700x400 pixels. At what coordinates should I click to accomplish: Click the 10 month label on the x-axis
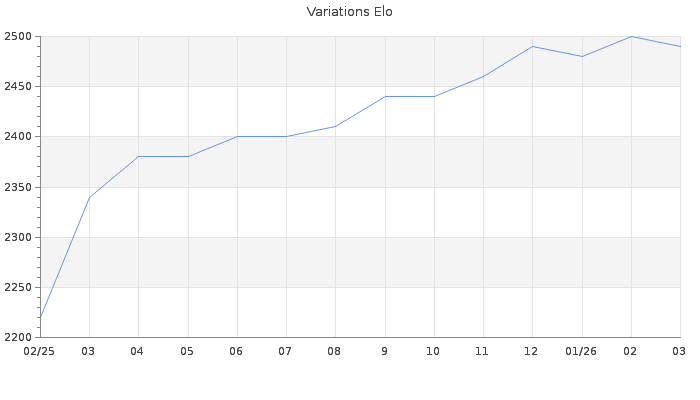433,352
